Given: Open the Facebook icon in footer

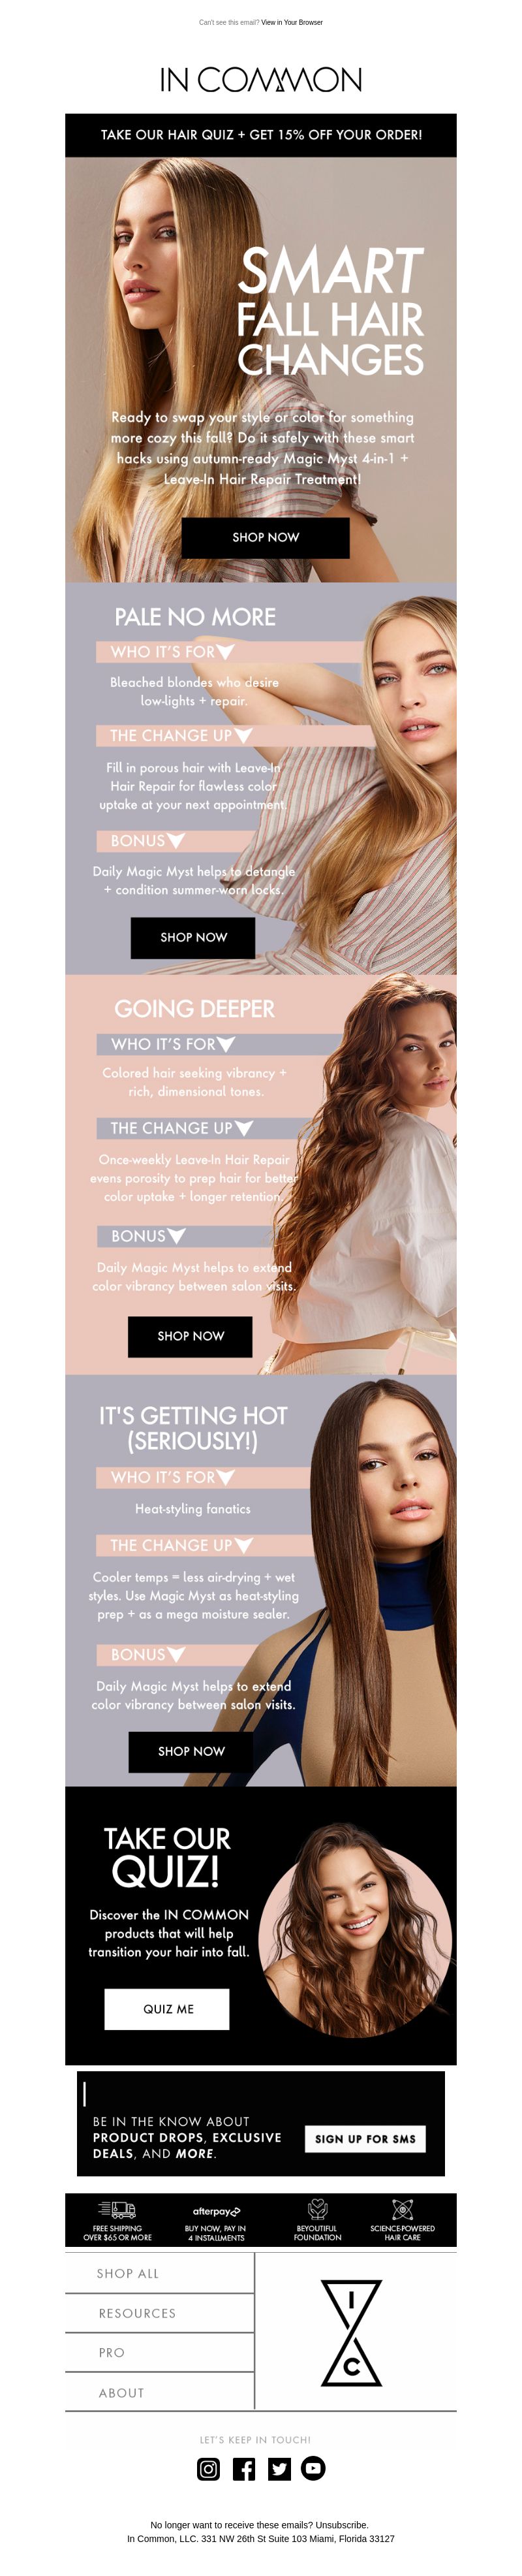Looking at the screenshot, I should tap(244, 2468).
